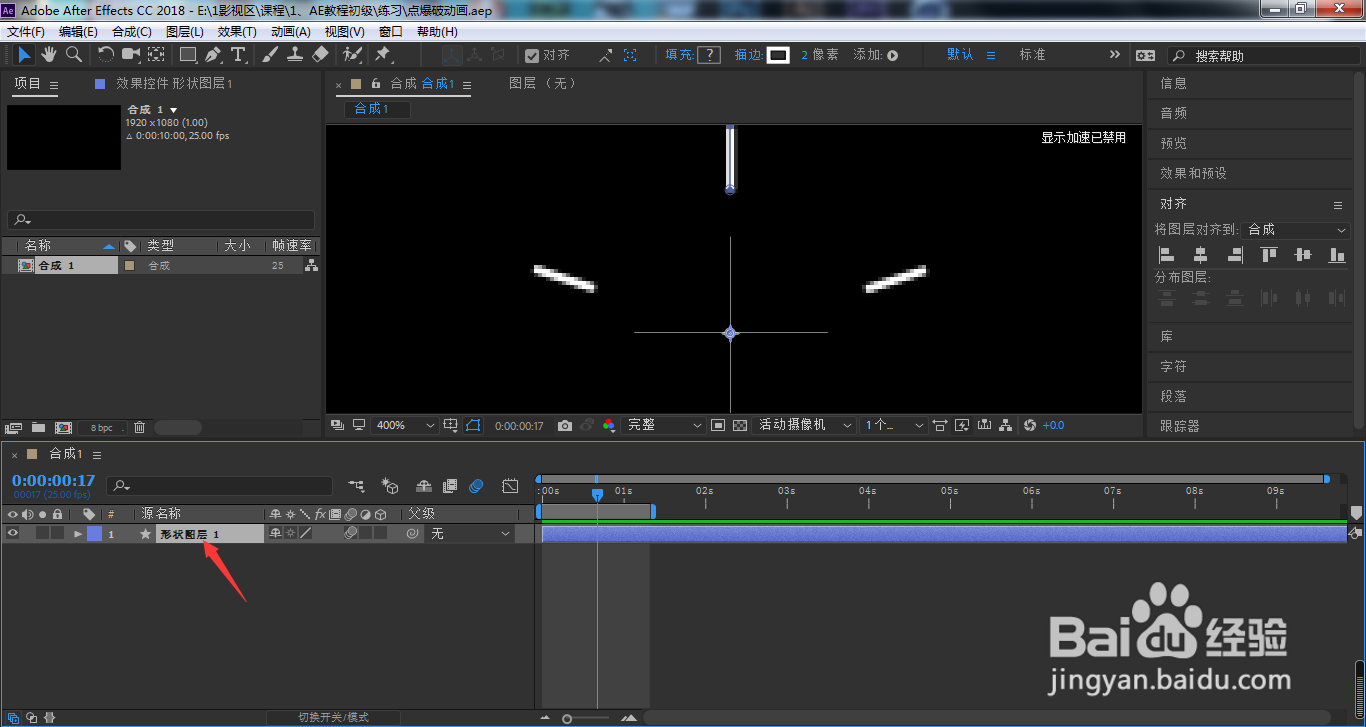The image size is (1366, 727).
Task: Select the Eraser tool
Action: [320, 54]
